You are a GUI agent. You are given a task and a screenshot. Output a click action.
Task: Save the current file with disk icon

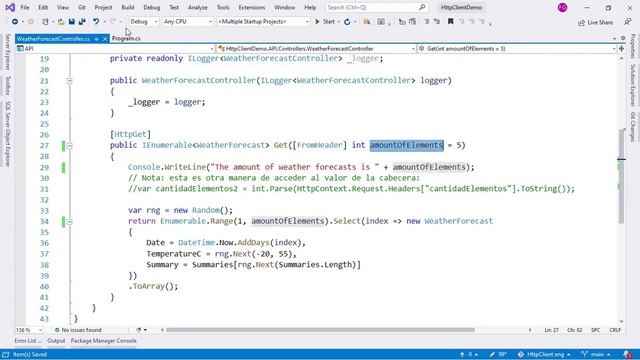(x=72, y=22)
